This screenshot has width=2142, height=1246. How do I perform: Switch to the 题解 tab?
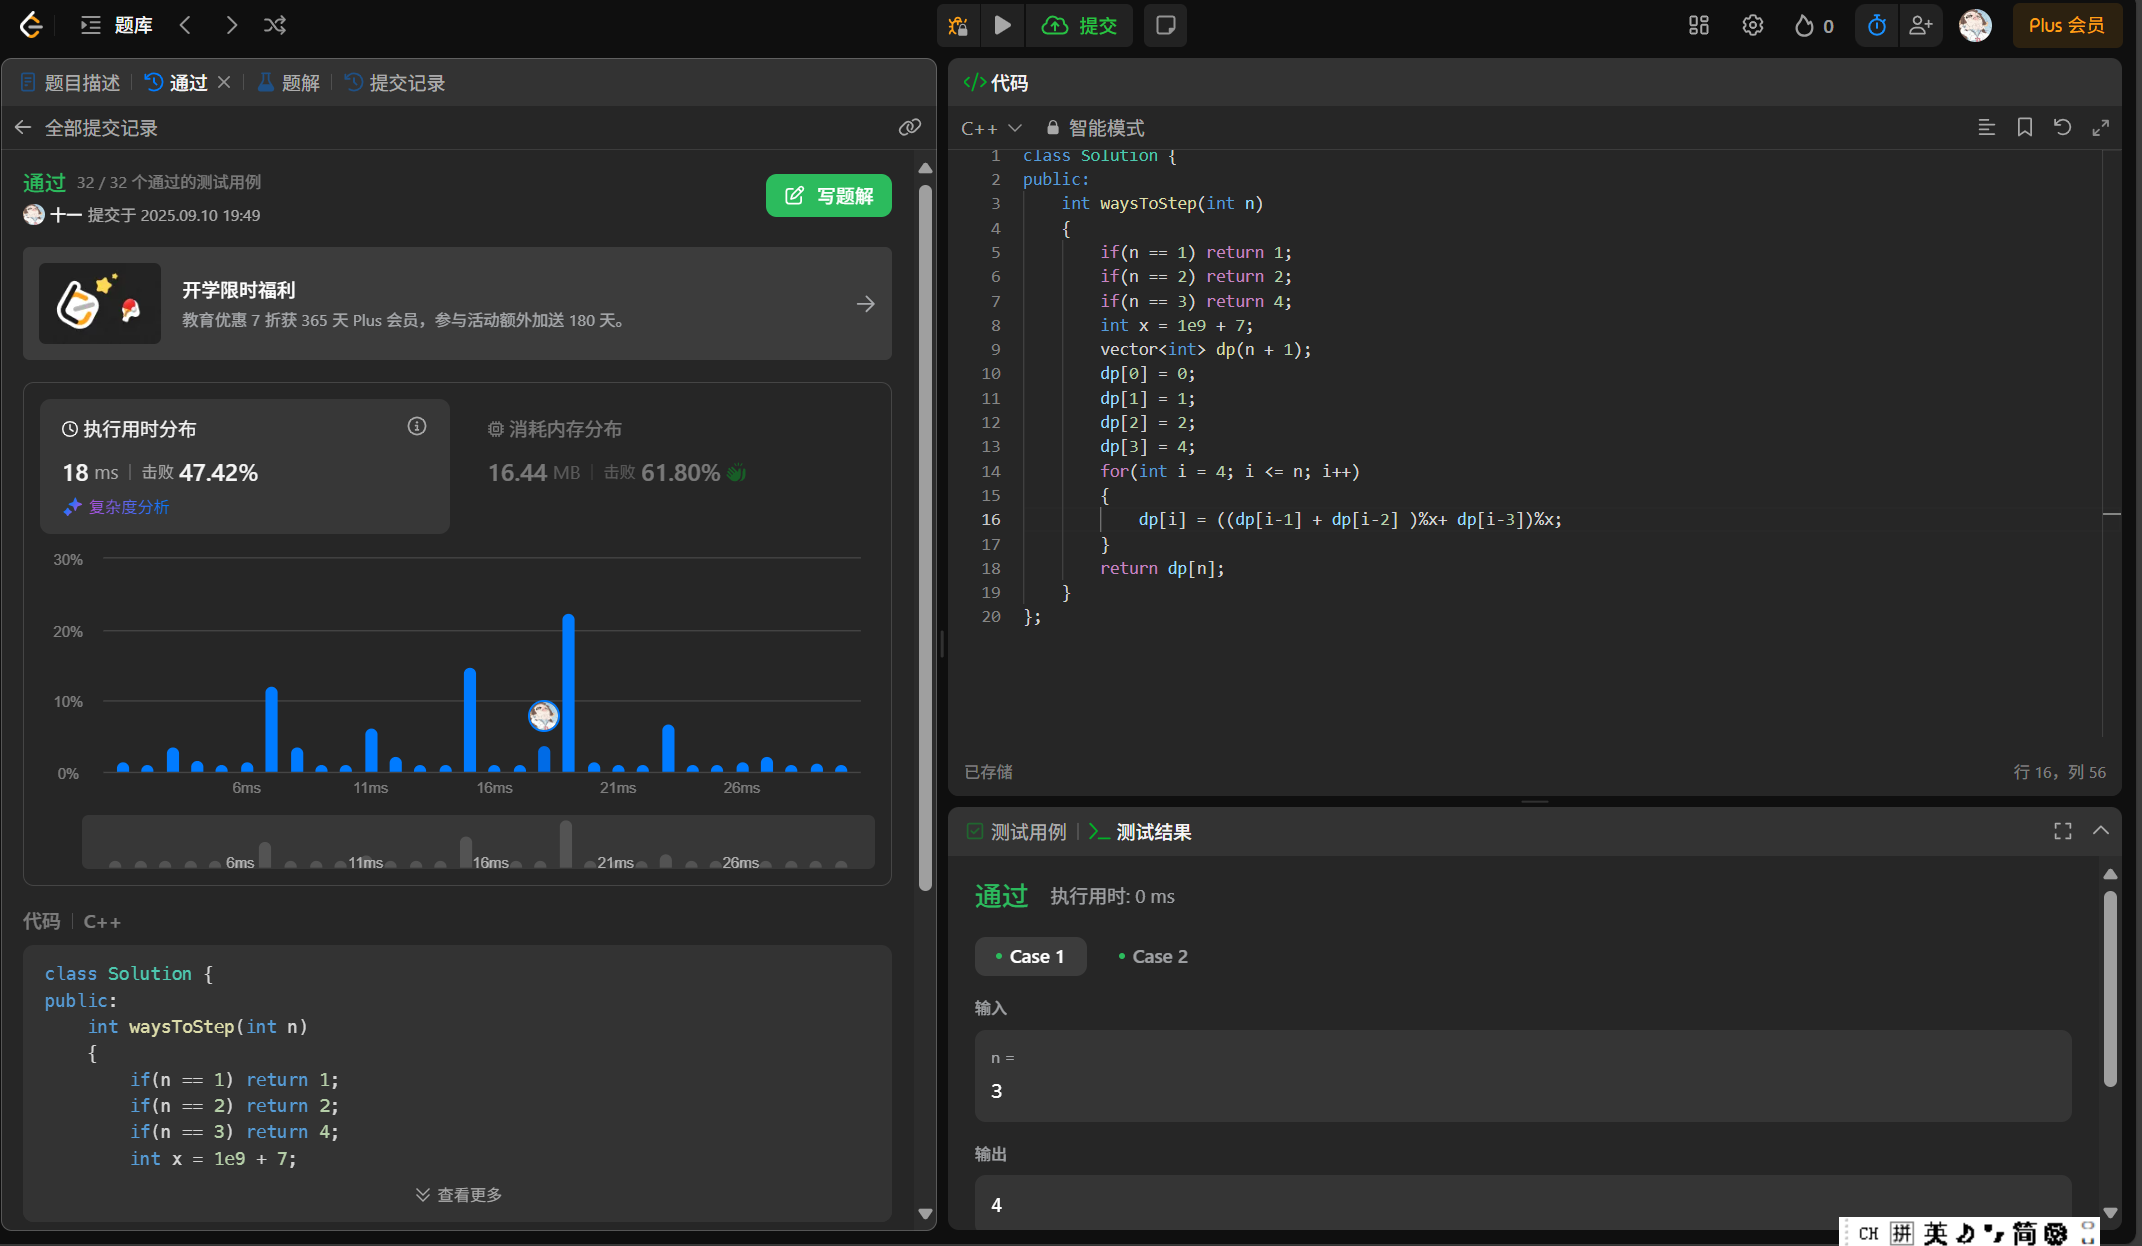[x=289, y=83]
